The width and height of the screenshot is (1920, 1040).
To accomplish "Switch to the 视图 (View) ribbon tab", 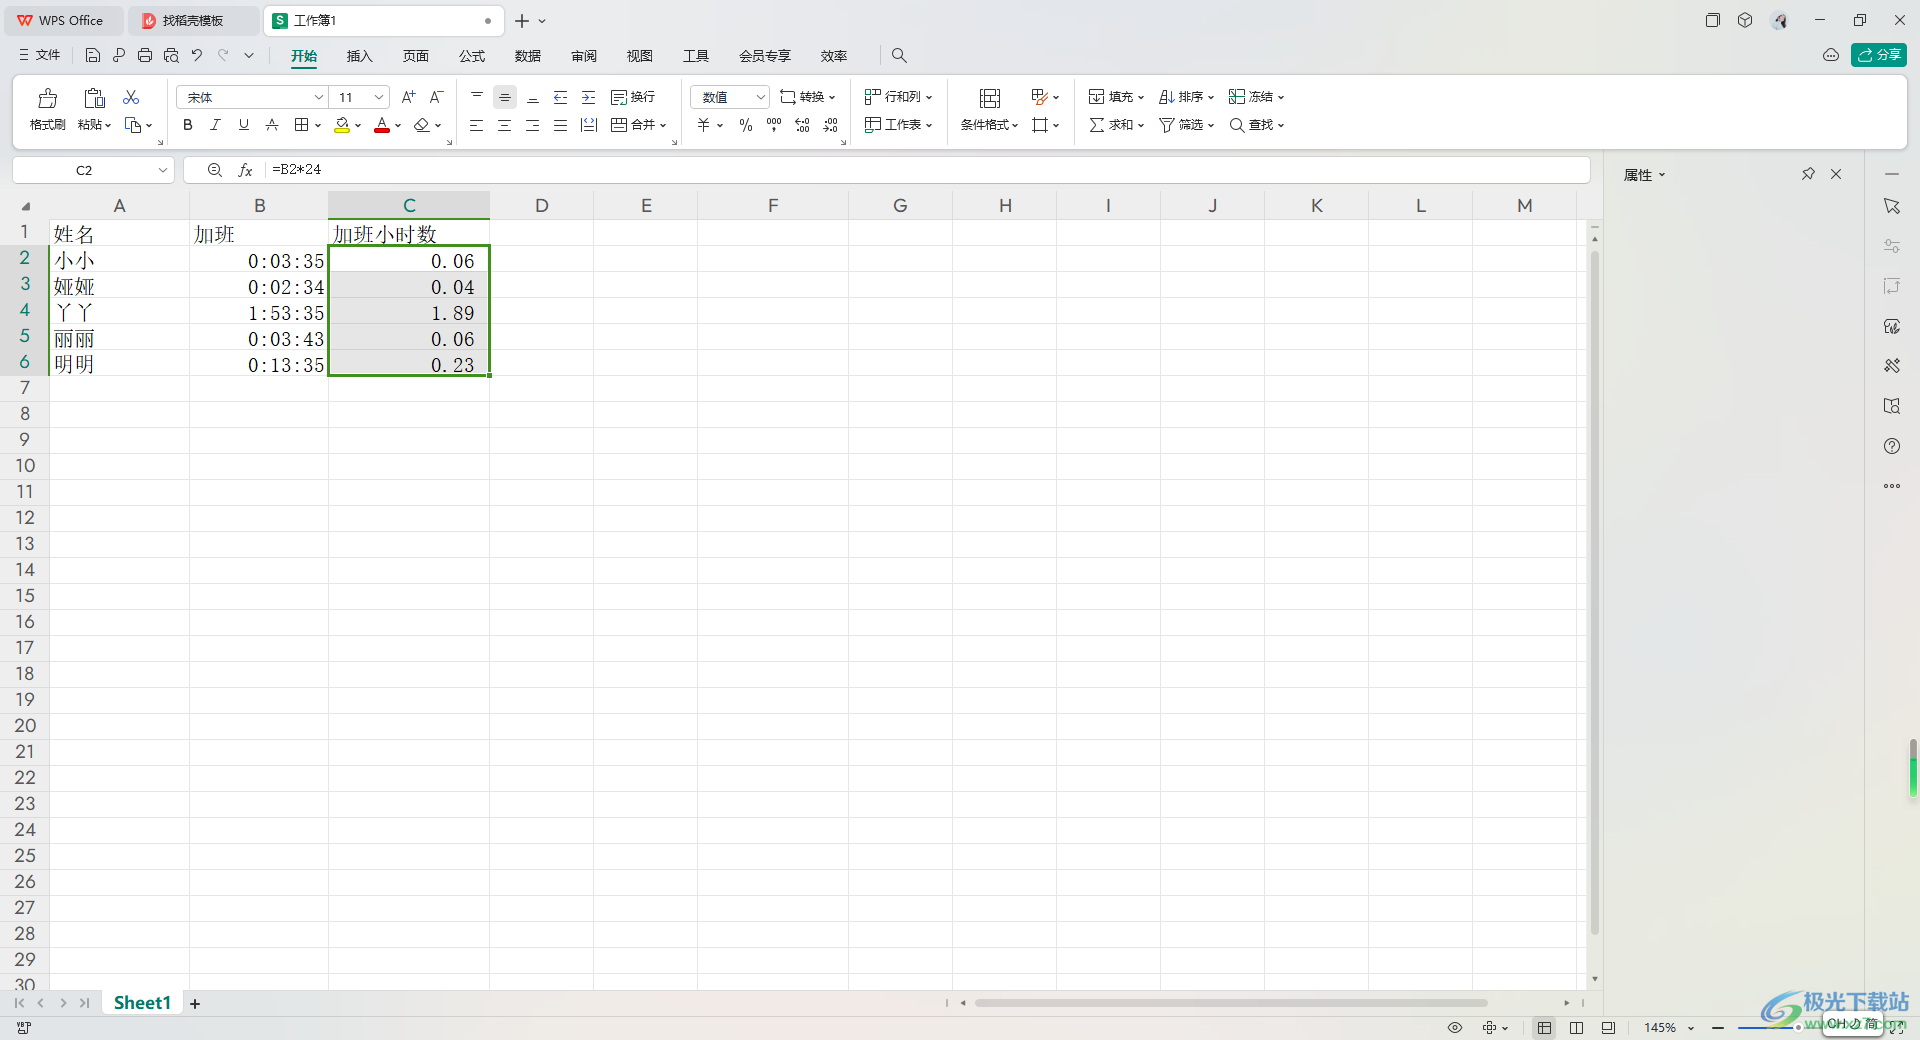I will (x=640, y=56).
